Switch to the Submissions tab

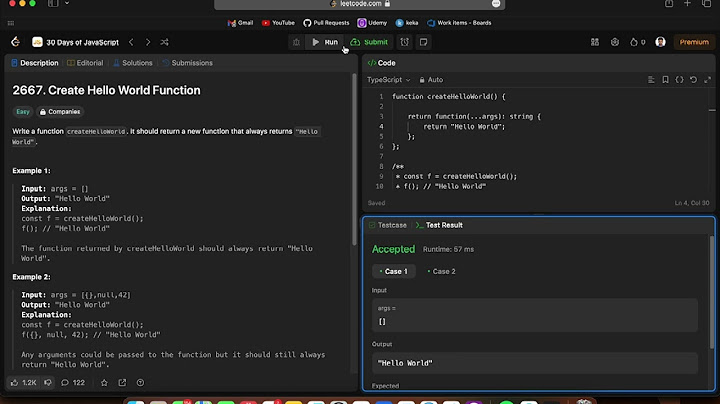pos(187,63)
